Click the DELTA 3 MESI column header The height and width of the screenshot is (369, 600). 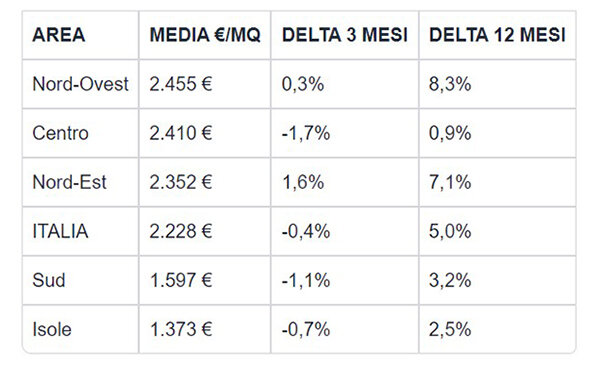click(x=345, y=35)
